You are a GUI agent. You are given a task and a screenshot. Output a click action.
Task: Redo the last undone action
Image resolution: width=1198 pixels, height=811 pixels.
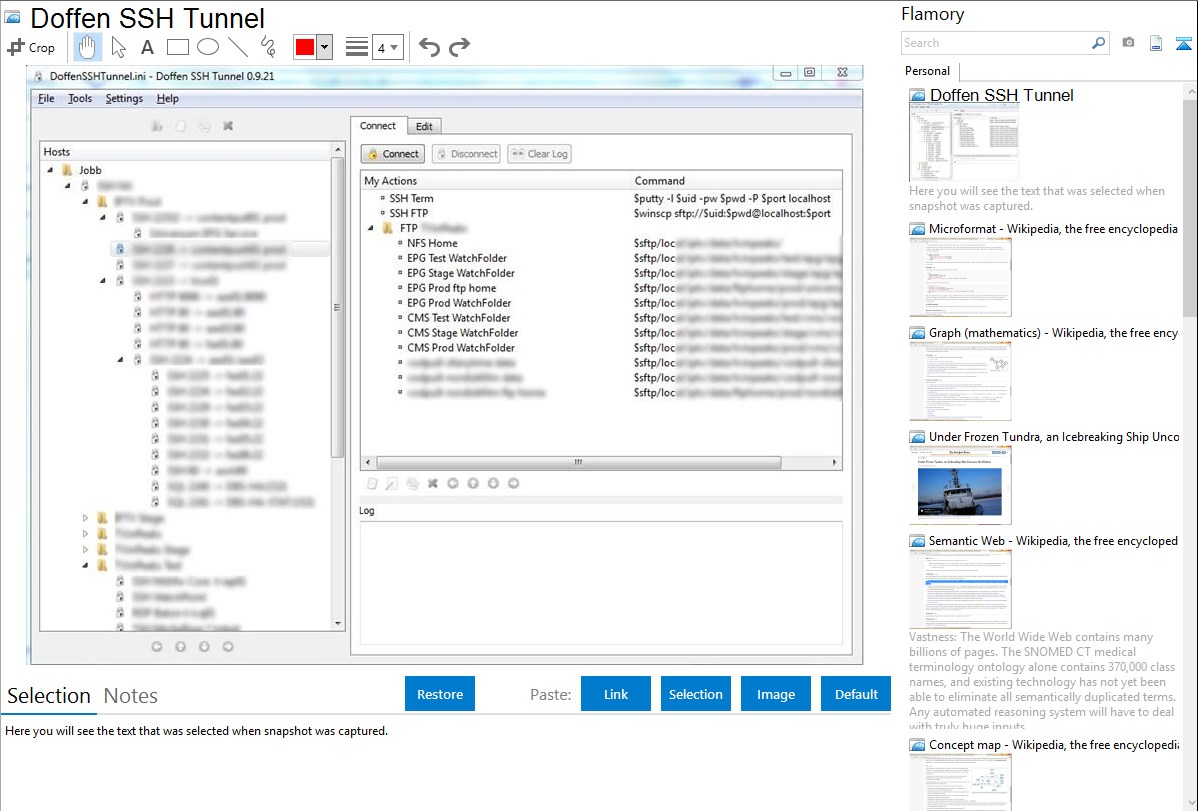coord(459,47)
